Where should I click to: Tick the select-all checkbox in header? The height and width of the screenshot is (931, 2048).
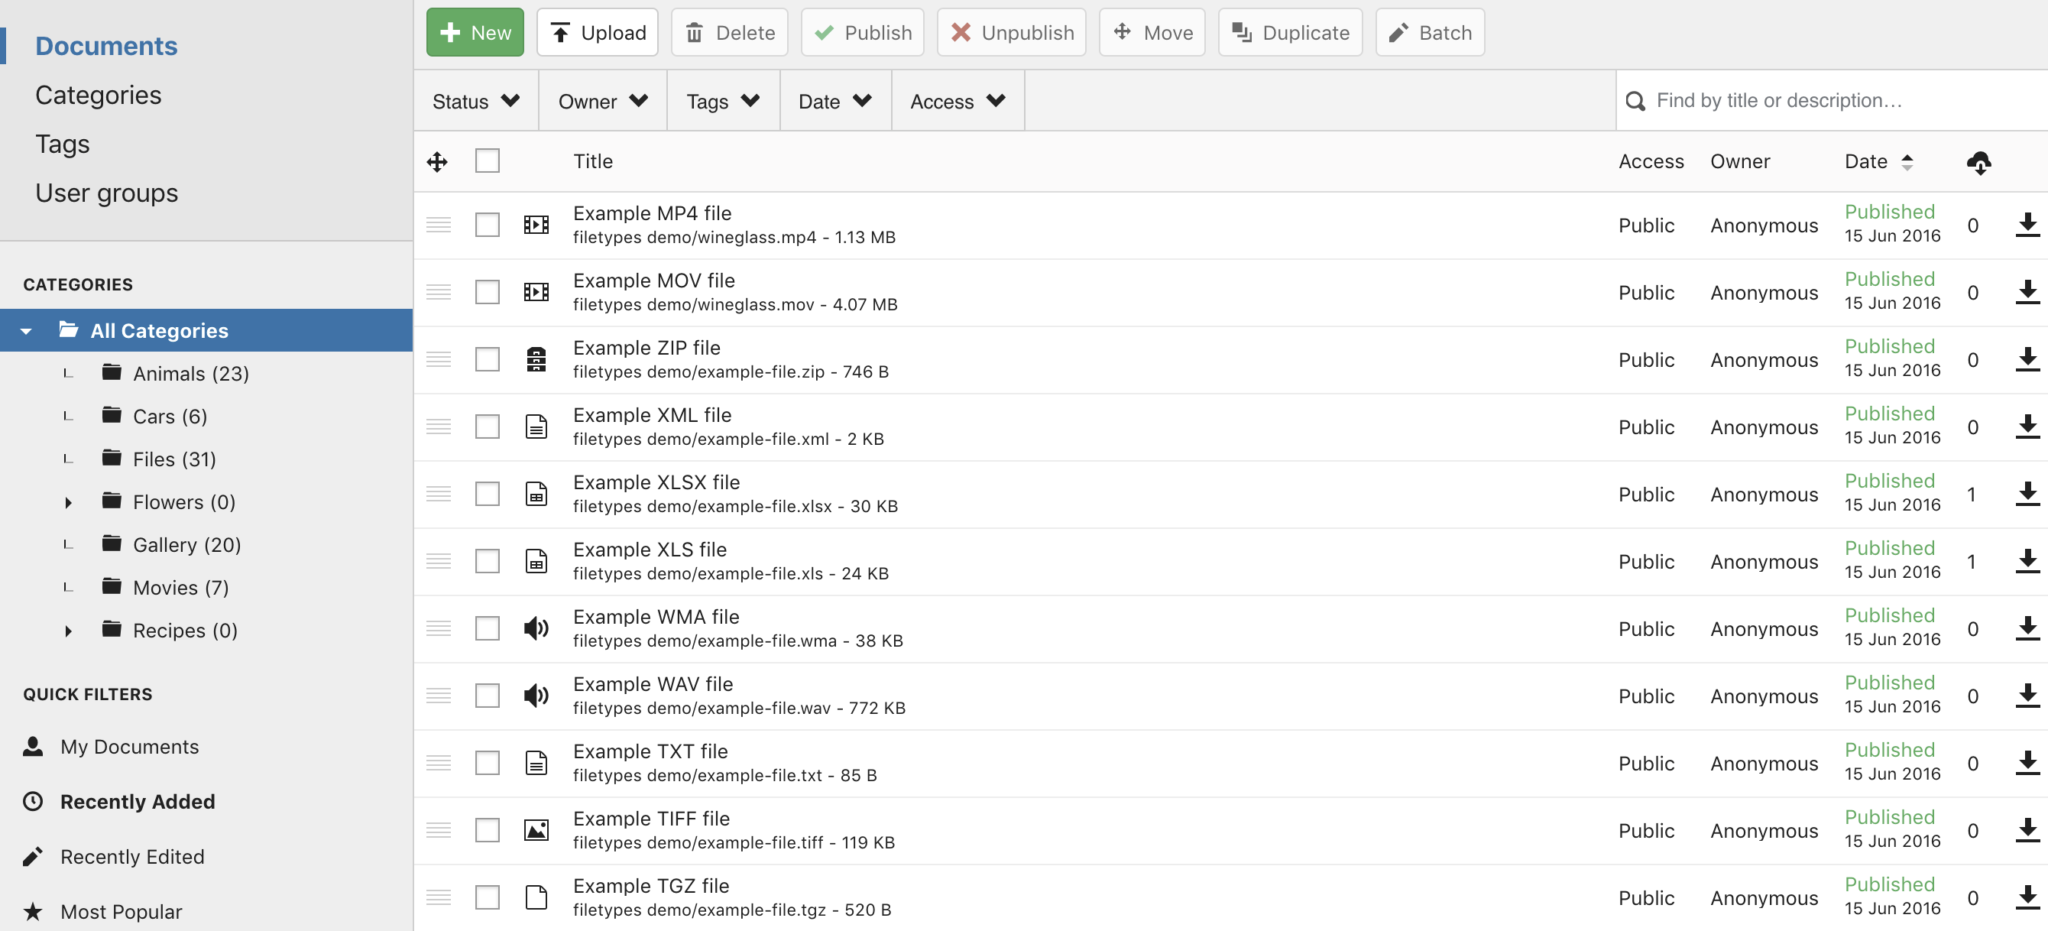(487, 161)
